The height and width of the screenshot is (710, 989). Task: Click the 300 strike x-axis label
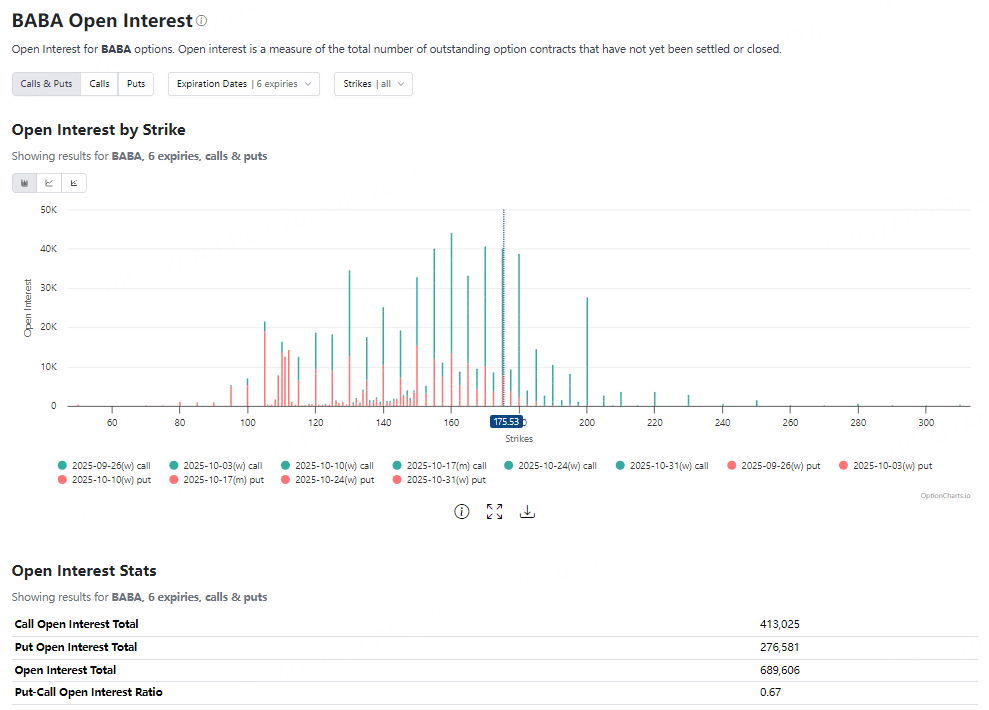(926, 422)
